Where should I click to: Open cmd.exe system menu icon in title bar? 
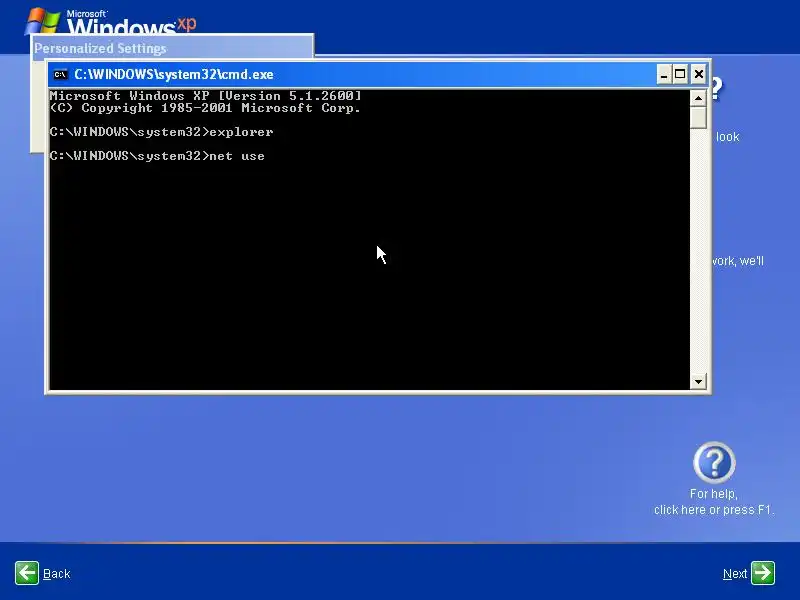[60, 74]
